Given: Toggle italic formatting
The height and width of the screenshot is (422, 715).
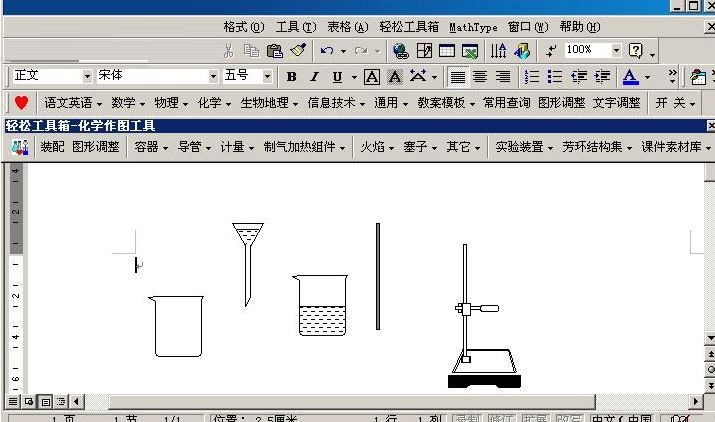Looking at the screenshot, I should coord(314,76).
